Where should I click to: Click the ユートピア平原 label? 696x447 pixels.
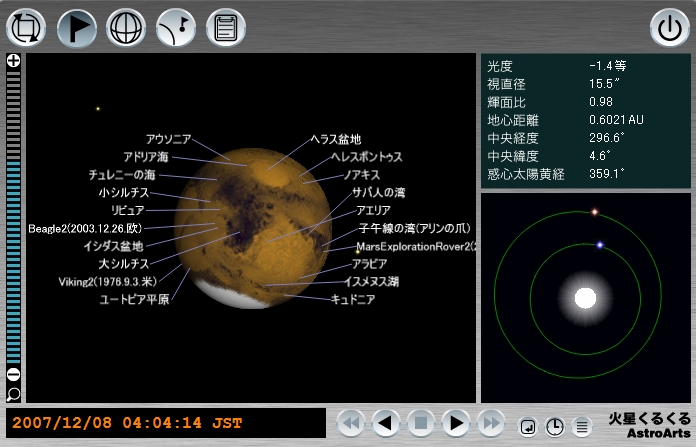point(134,300)
